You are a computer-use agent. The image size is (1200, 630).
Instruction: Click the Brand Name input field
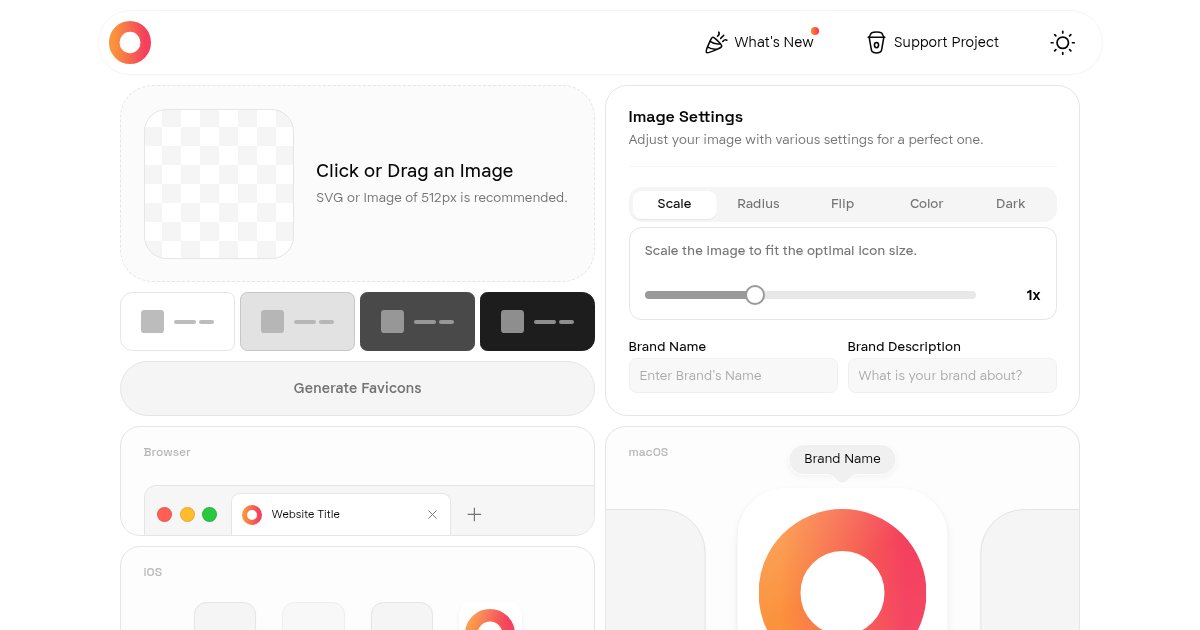[x=733, y=376]
